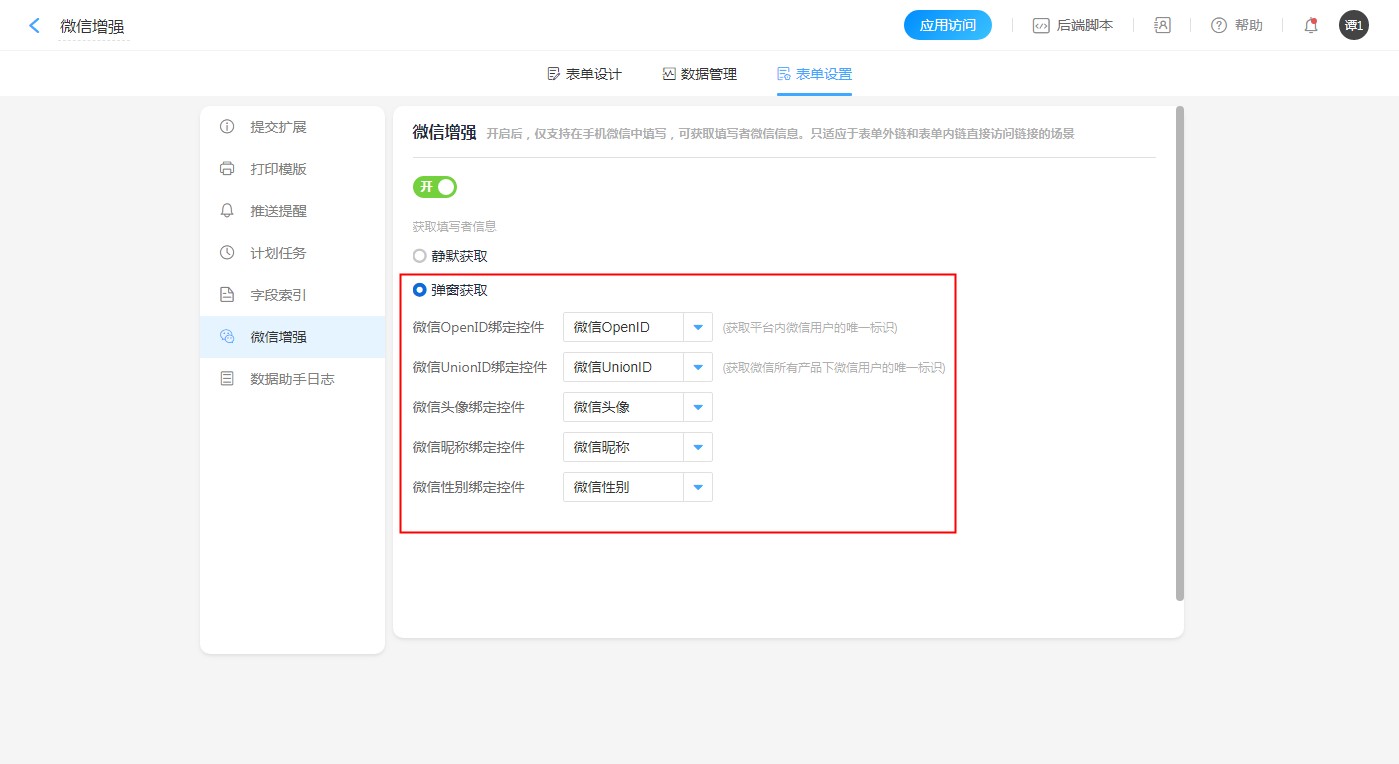Screen dimensions: 1399x764
Task: Click the contacts icon in header
Action: click(1162, 26)
